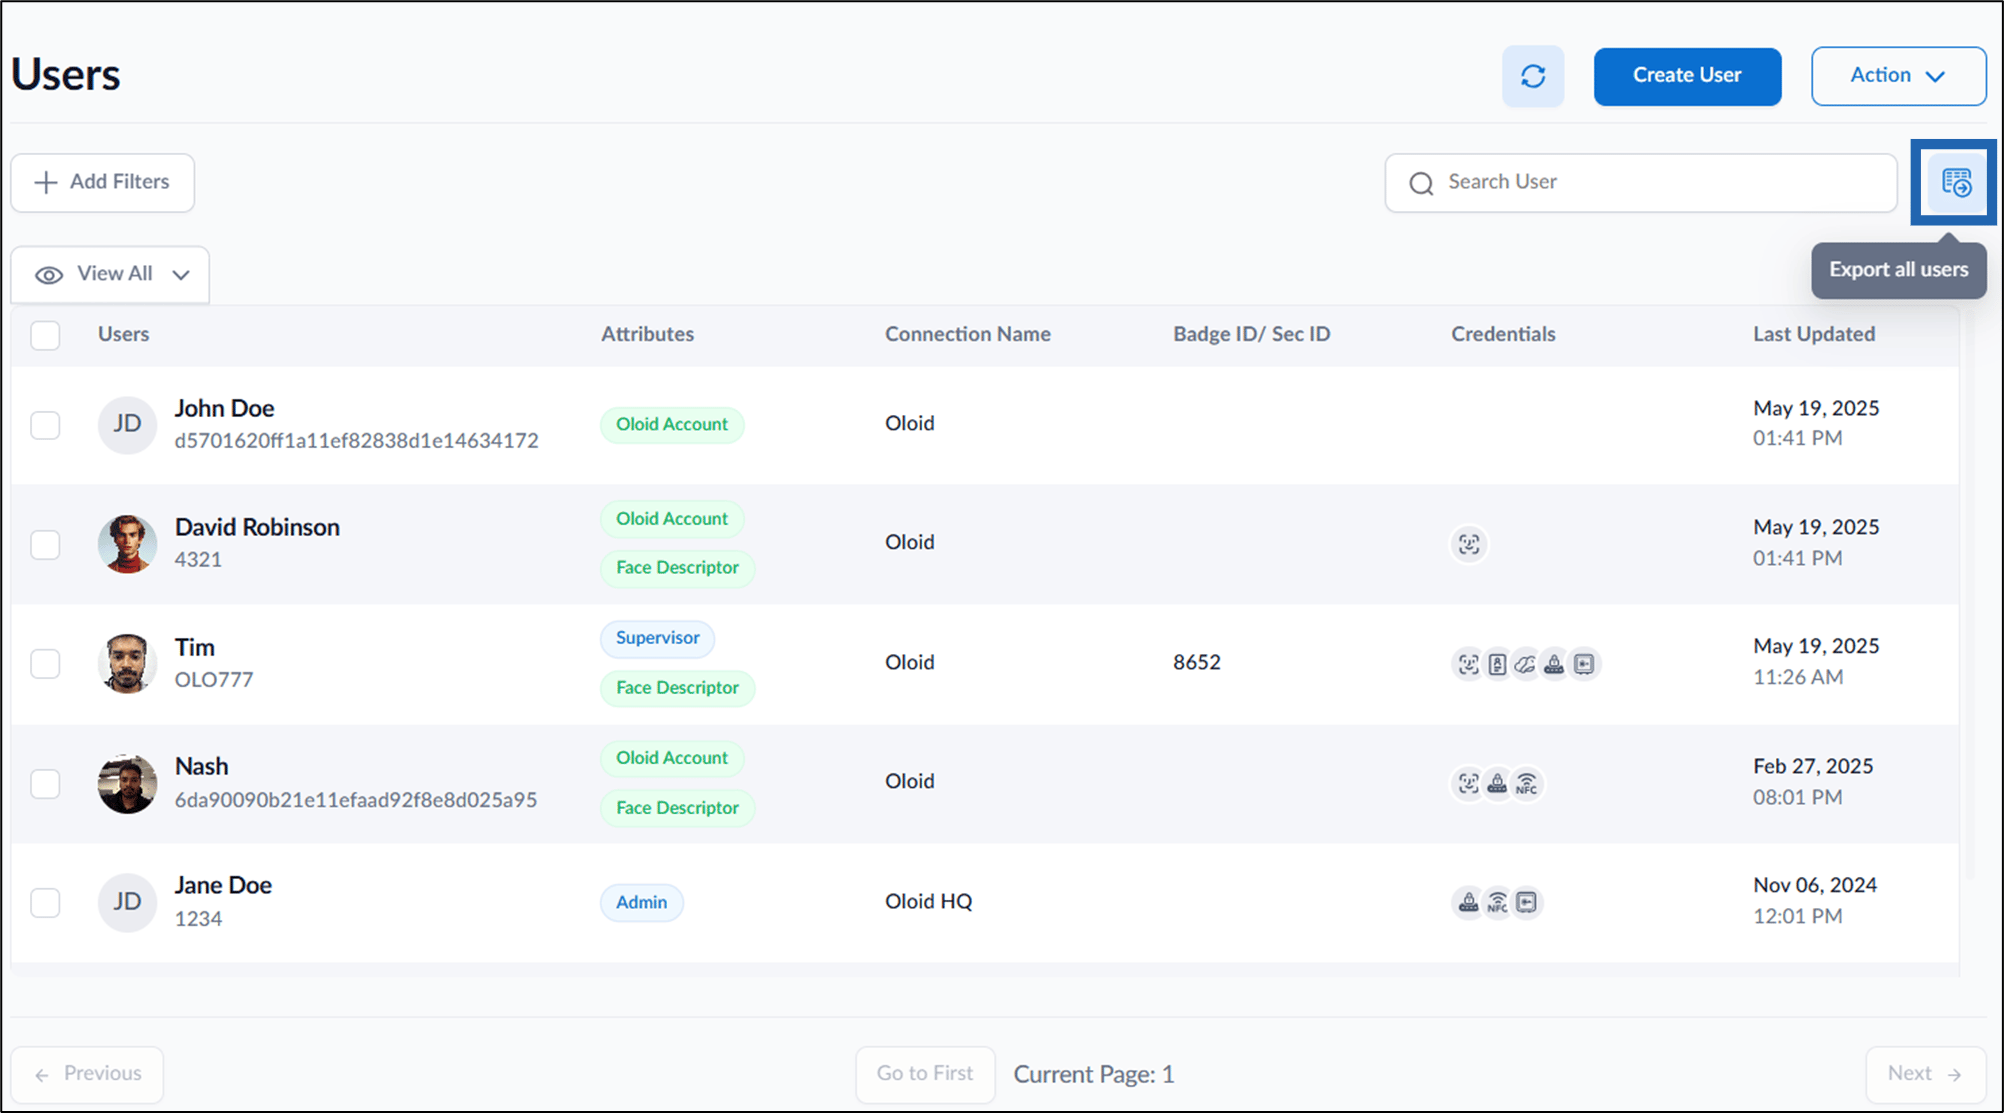Click Nash's NFC credential icon
Image resolution: width=2004 pixels, height=1113 pixels.
(x=1526, y=783)
